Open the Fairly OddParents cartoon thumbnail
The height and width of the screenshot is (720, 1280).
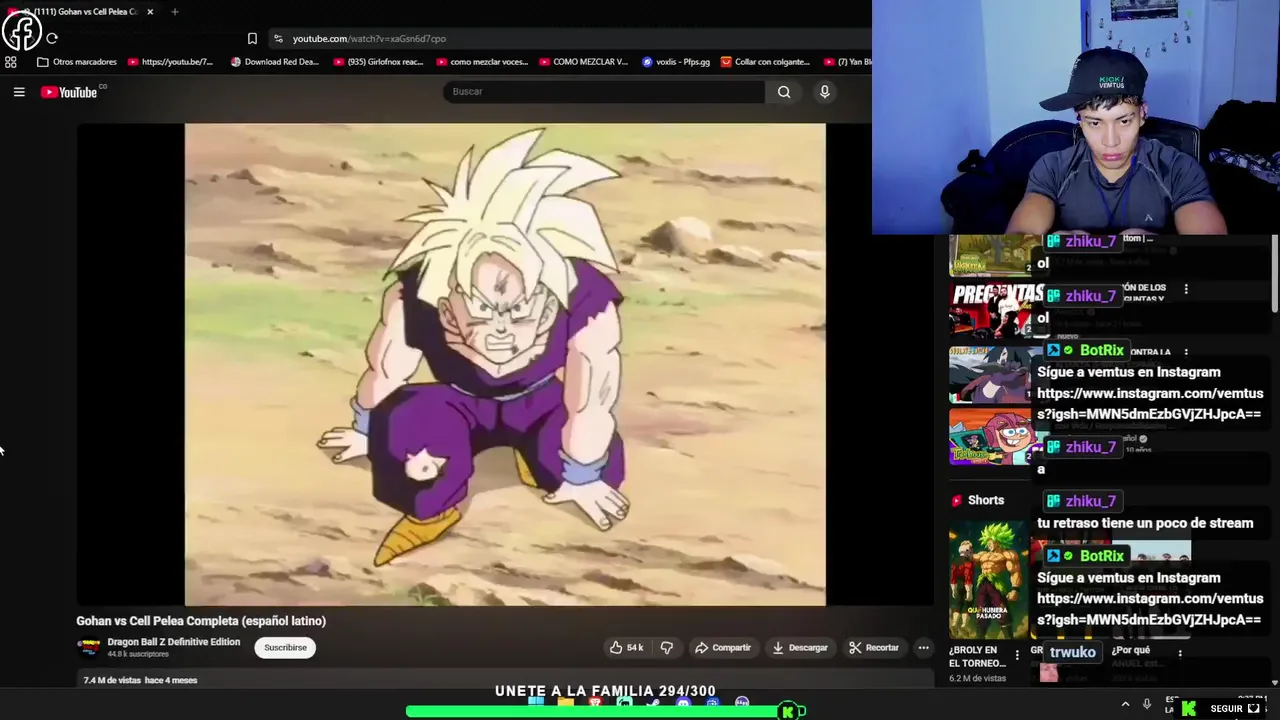pos(991,436)
